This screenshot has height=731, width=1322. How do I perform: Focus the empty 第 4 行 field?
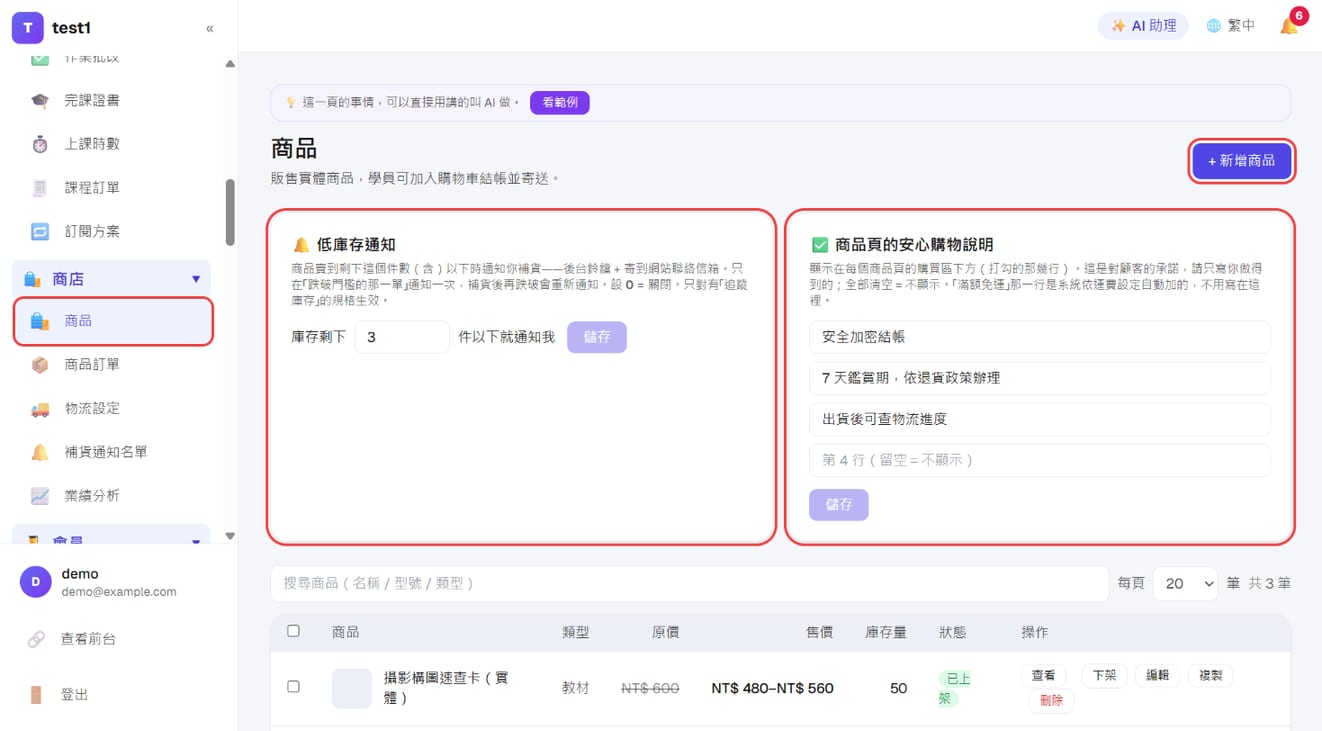(1040, 460)
